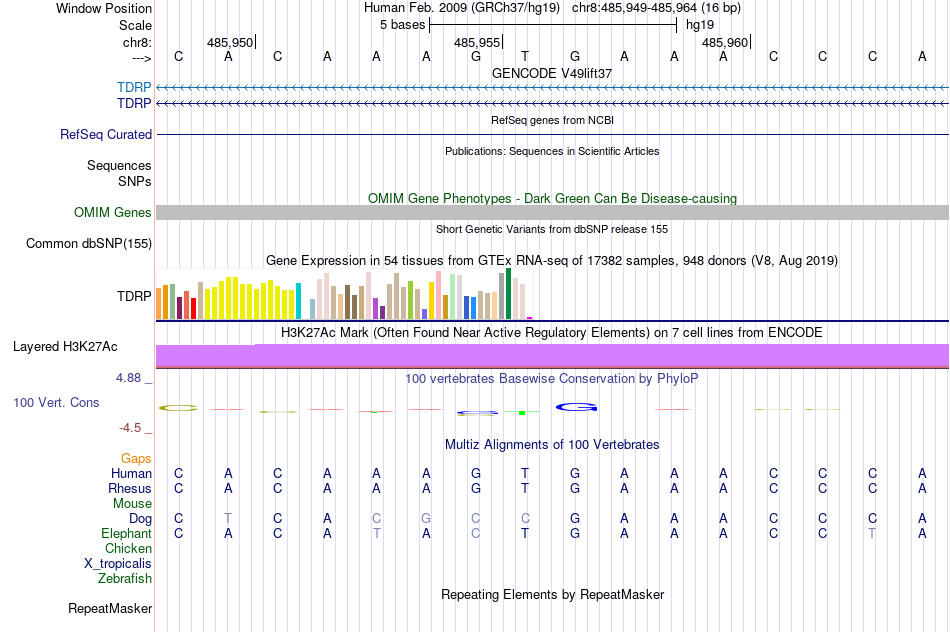The image size is (950, 632).
Task: Open the dark blue TDRP GENCODE label
Action: [x=134, y=104]
